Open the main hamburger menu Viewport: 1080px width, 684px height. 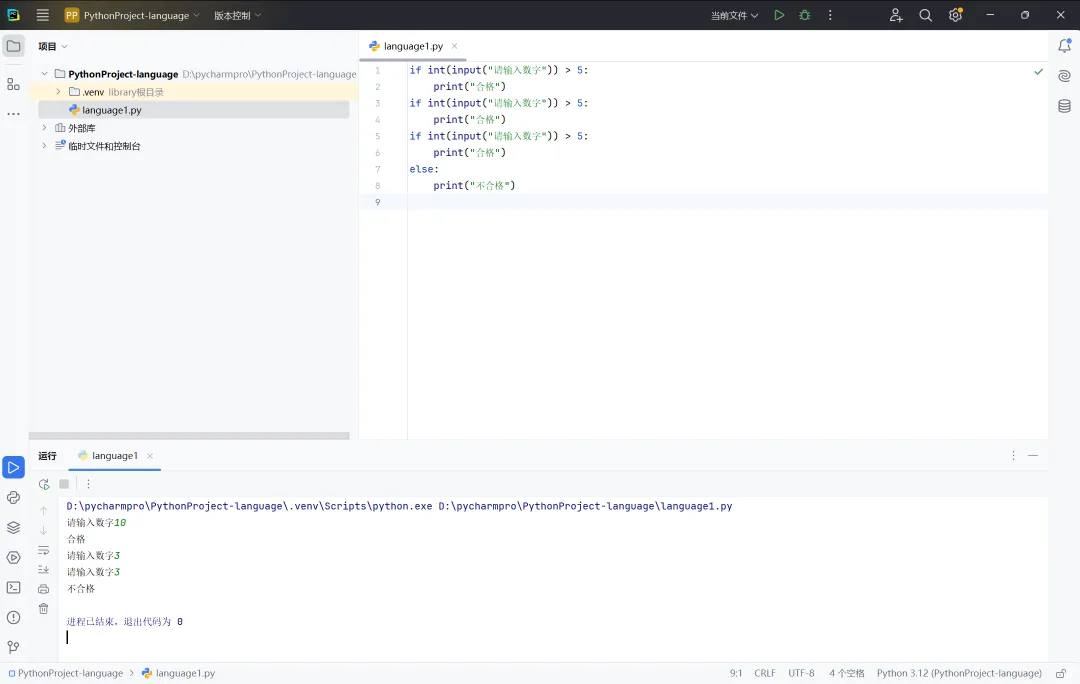pyautogui.click(x=43, y=15)
